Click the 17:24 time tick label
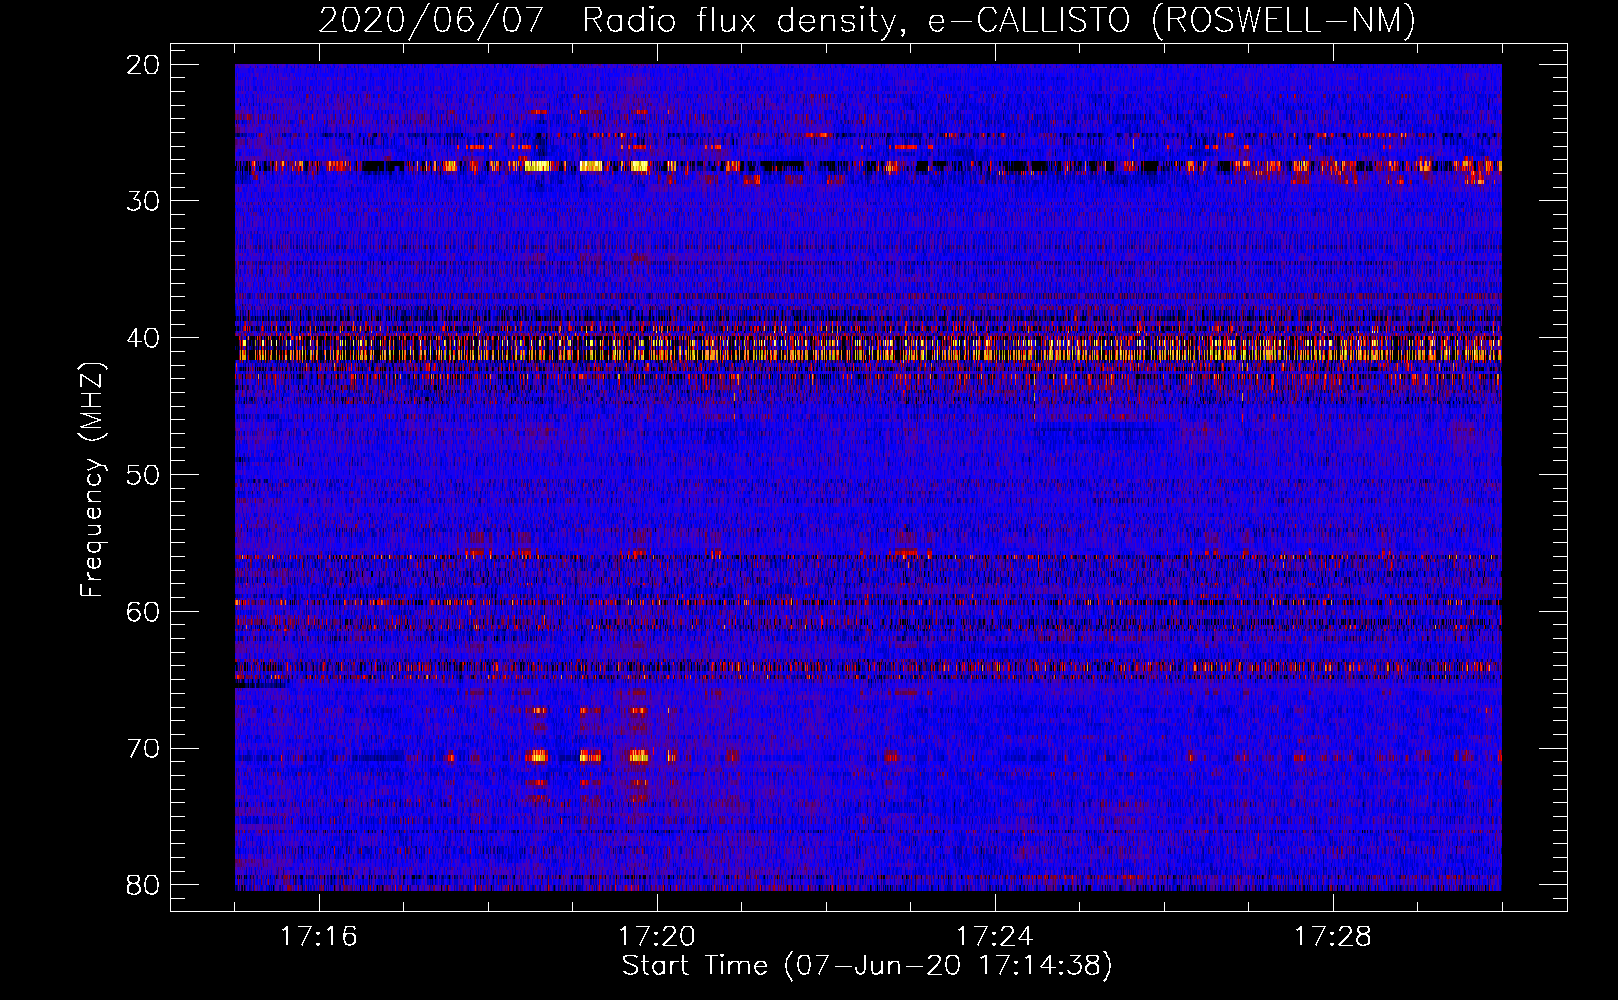 995,937
